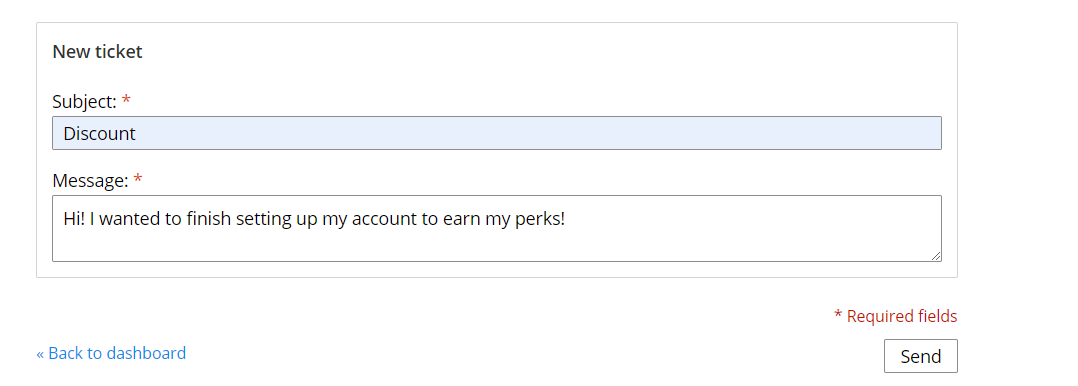Select the Message field label
The image size is (1078, 386).
pyautogui.click(x=90, y=180)
